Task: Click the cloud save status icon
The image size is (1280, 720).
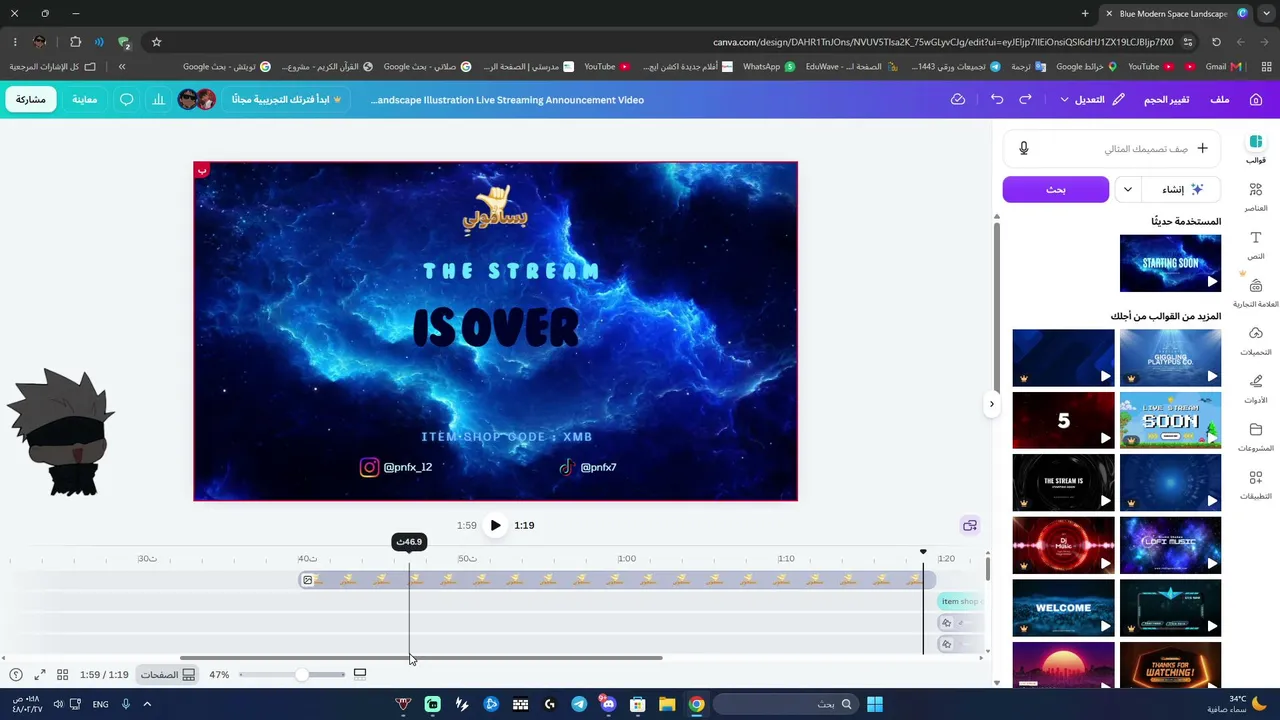Action: [x=958, y=100]
